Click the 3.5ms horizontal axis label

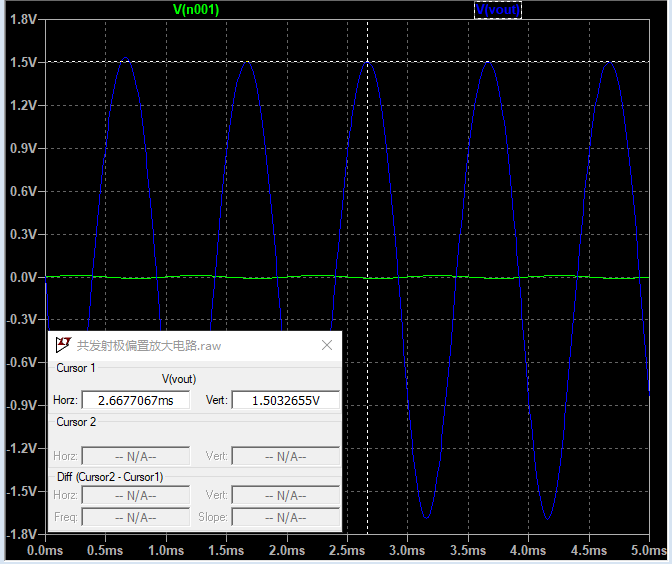tap(468, 550)
